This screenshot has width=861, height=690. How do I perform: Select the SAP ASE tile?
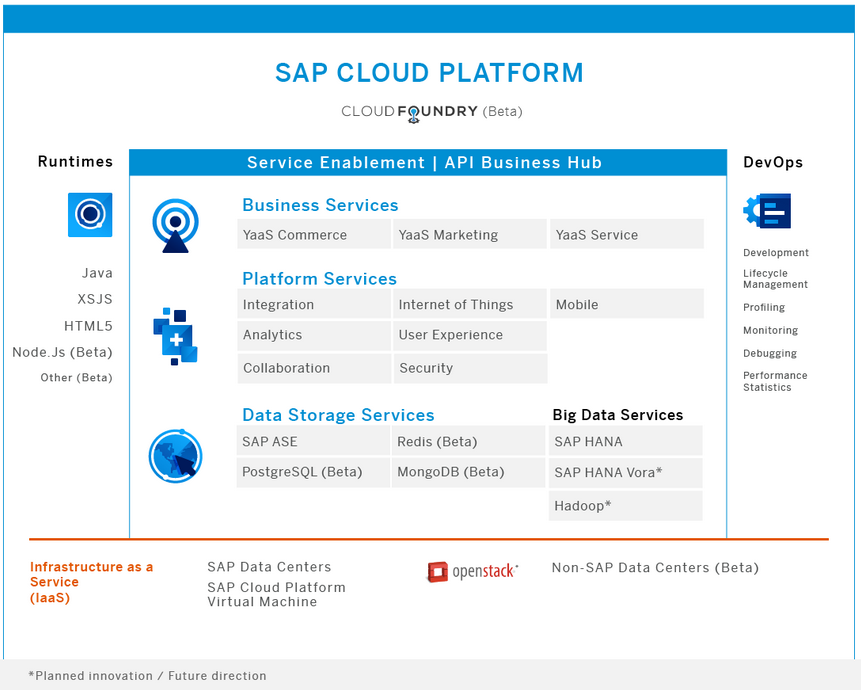[x=313, y=441]
